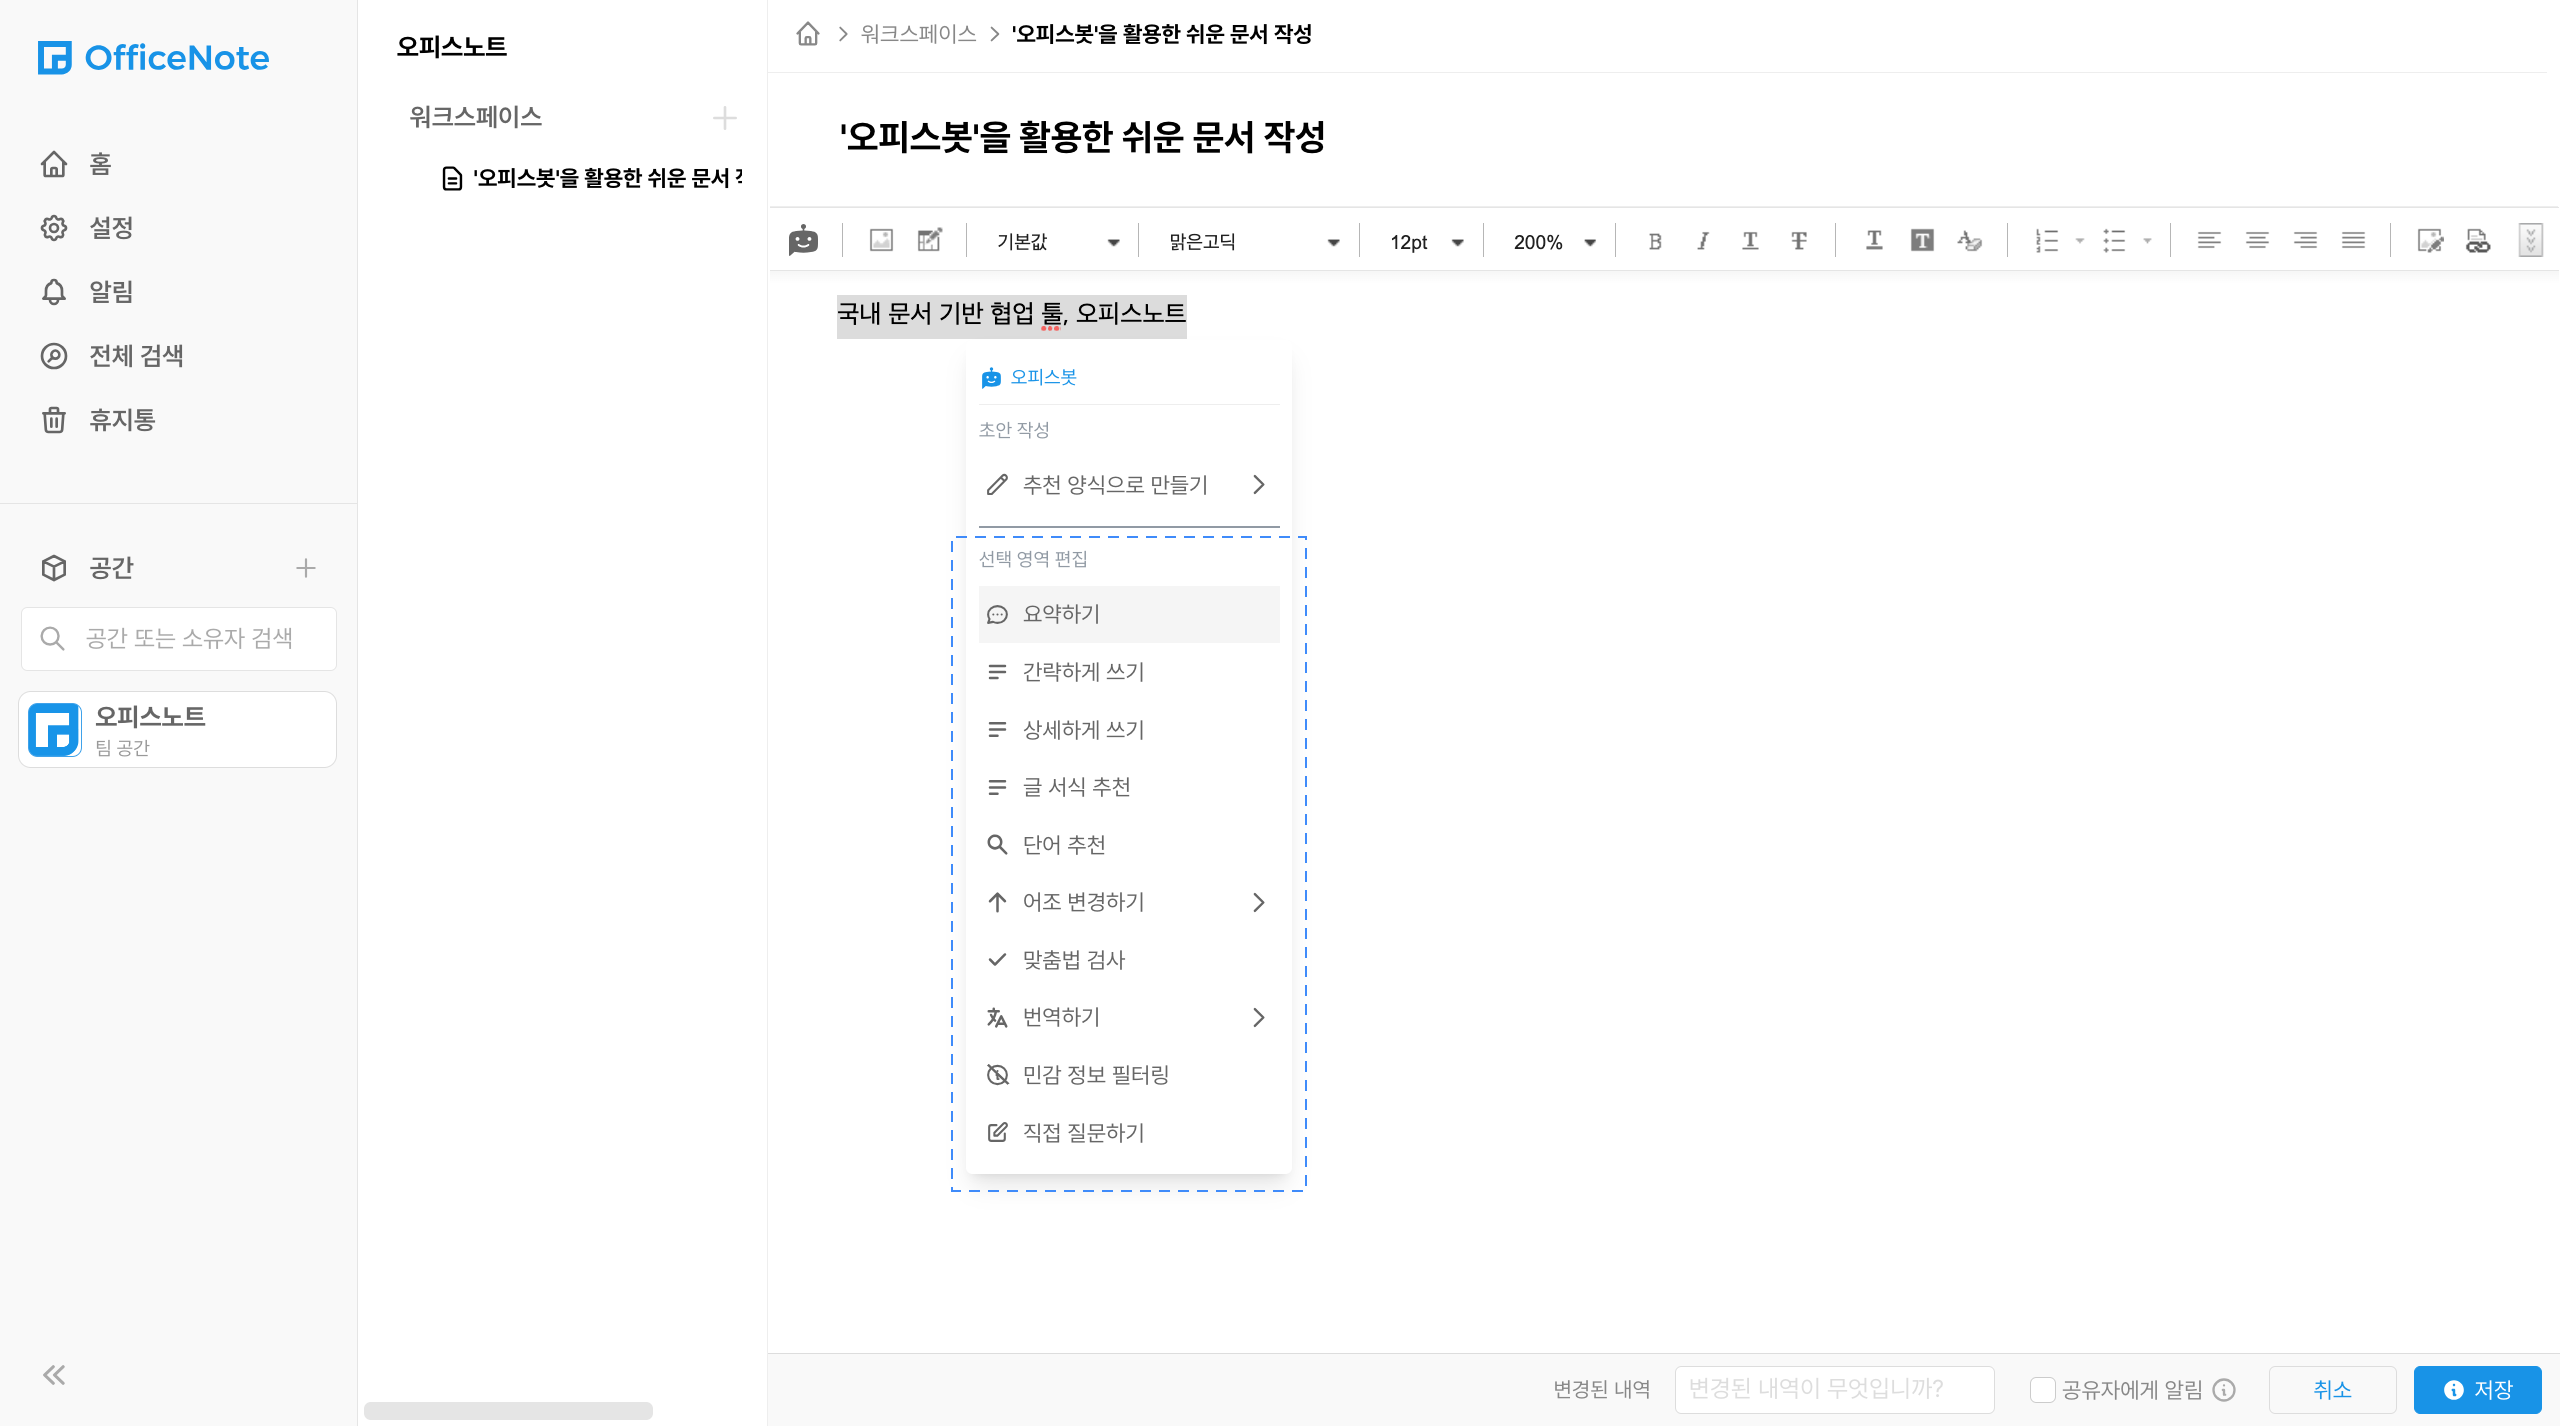Click the insert link toolbar icon
2560x1426 pixels.
tap(2477, 241)
